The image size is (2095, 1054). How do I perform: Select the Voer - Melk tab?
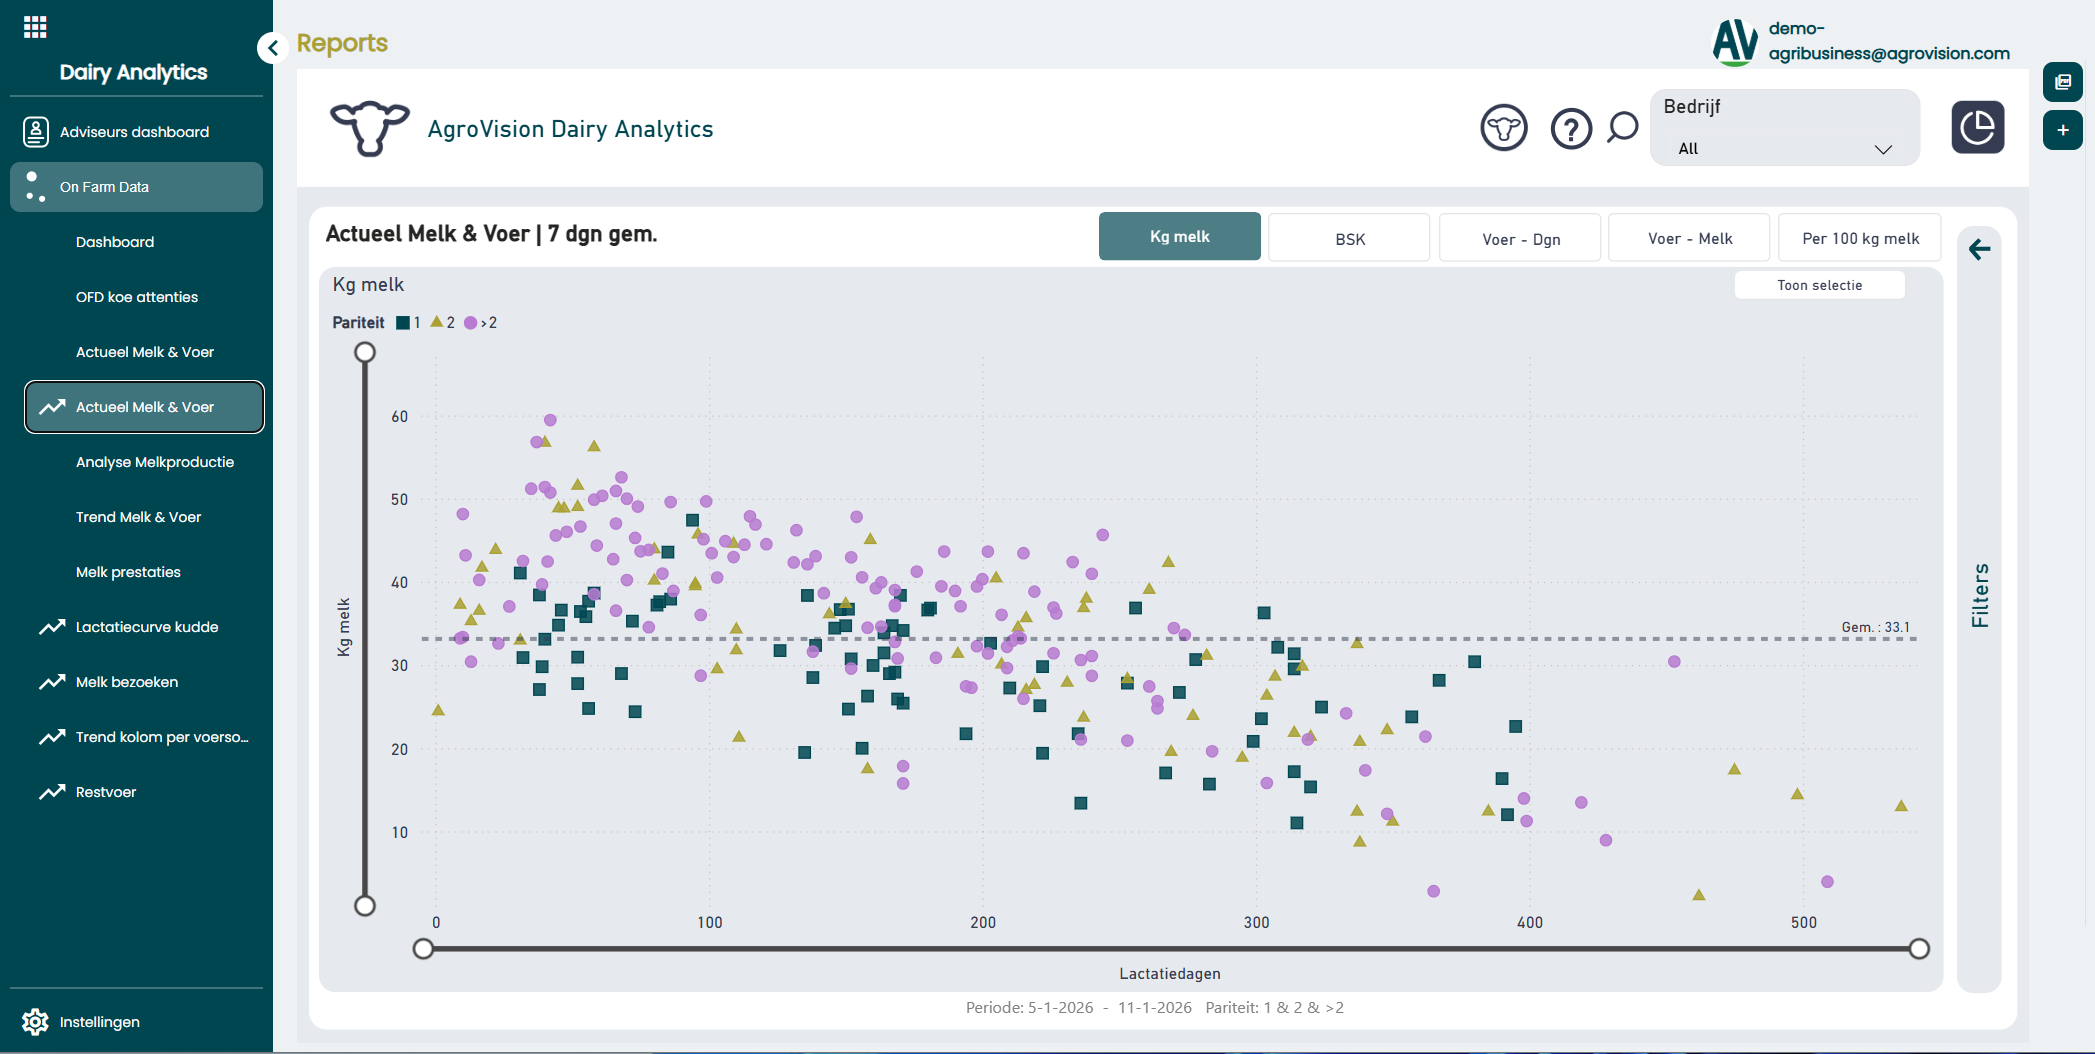(1689, 238)
